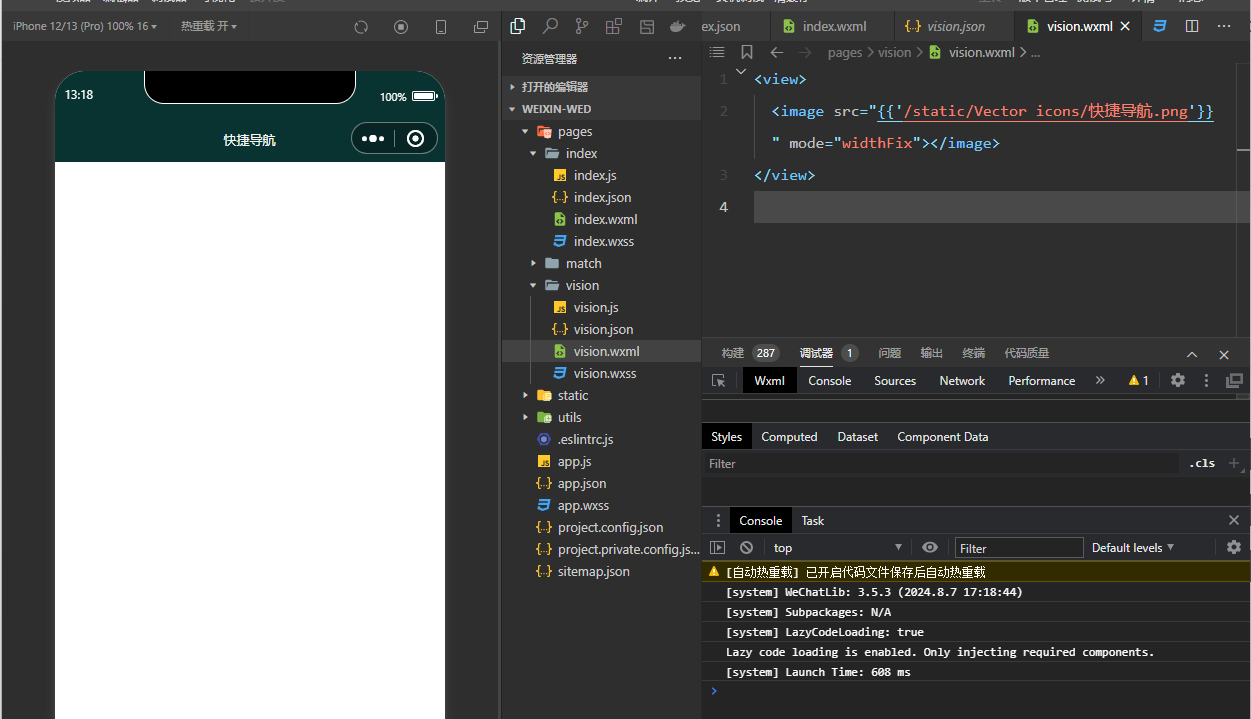
Task: Click the yellow warning count badge
Action: click(1138, 381)
